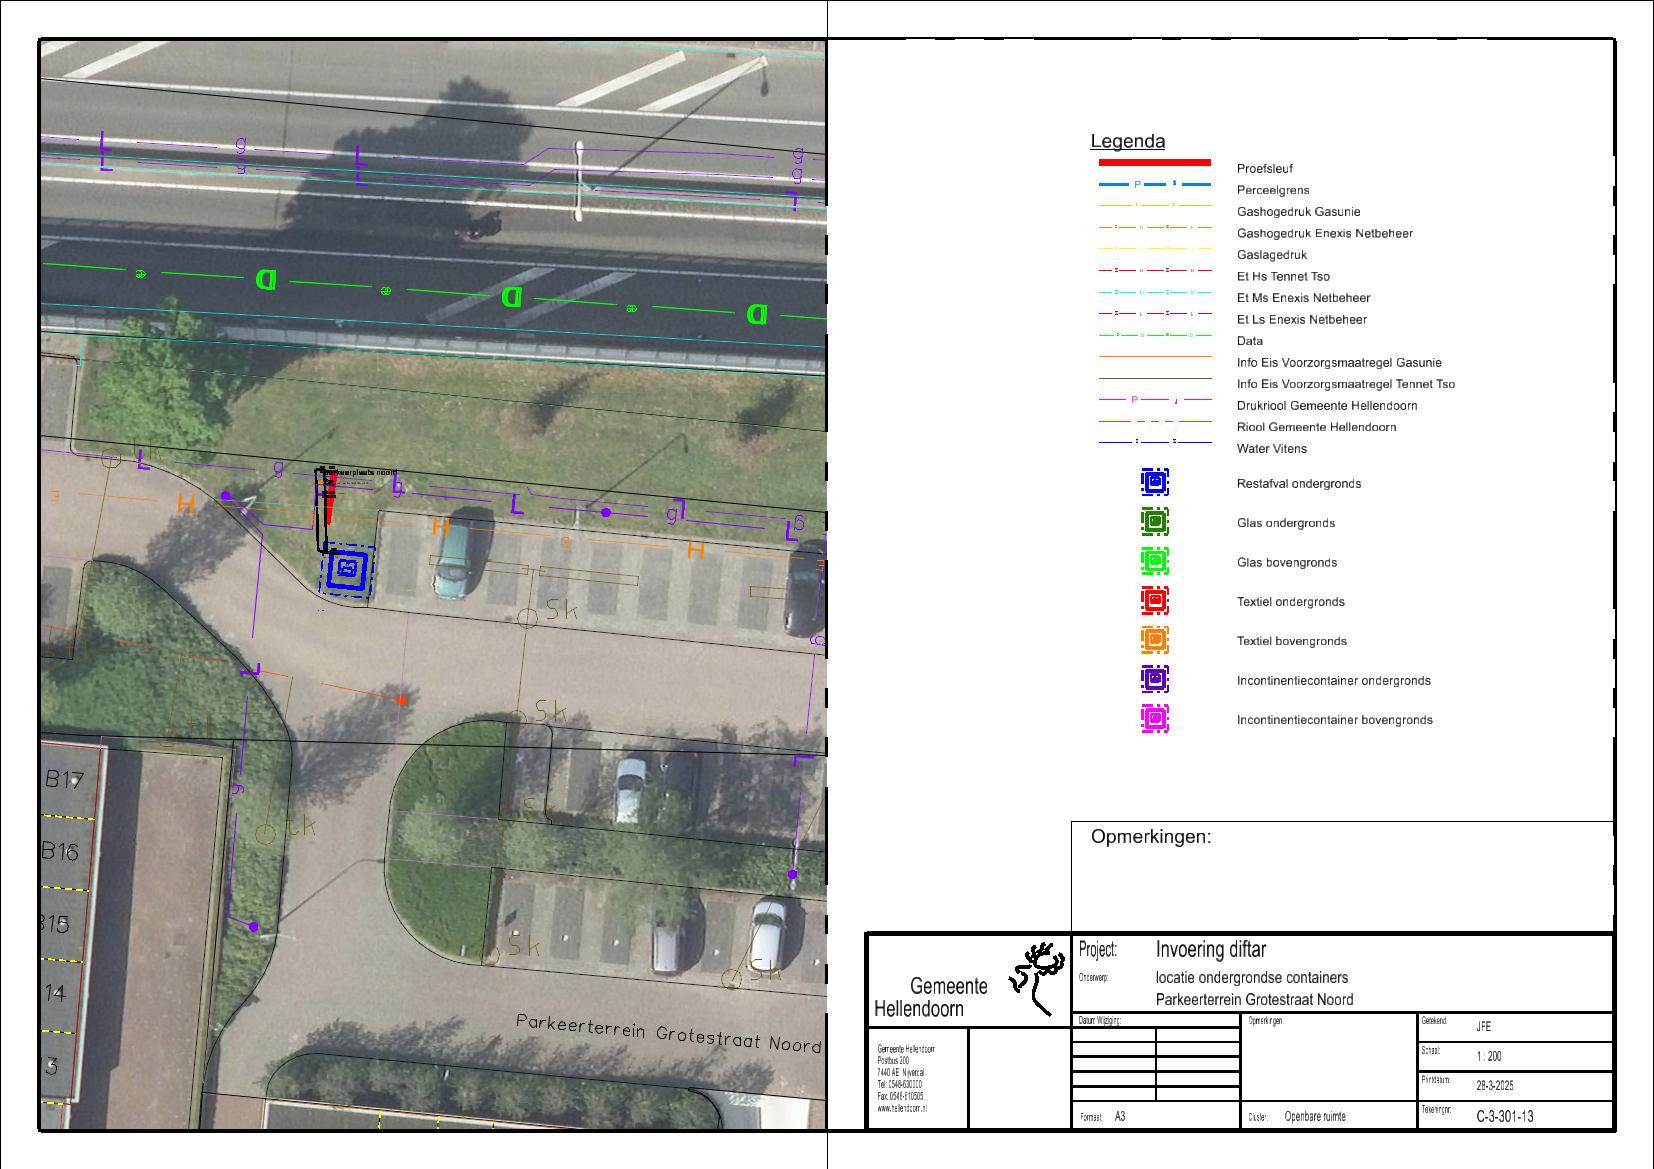
Task: Click the Glas ondergronds dark green icon
Action: pyautogui.click(x=1154, y=522)
